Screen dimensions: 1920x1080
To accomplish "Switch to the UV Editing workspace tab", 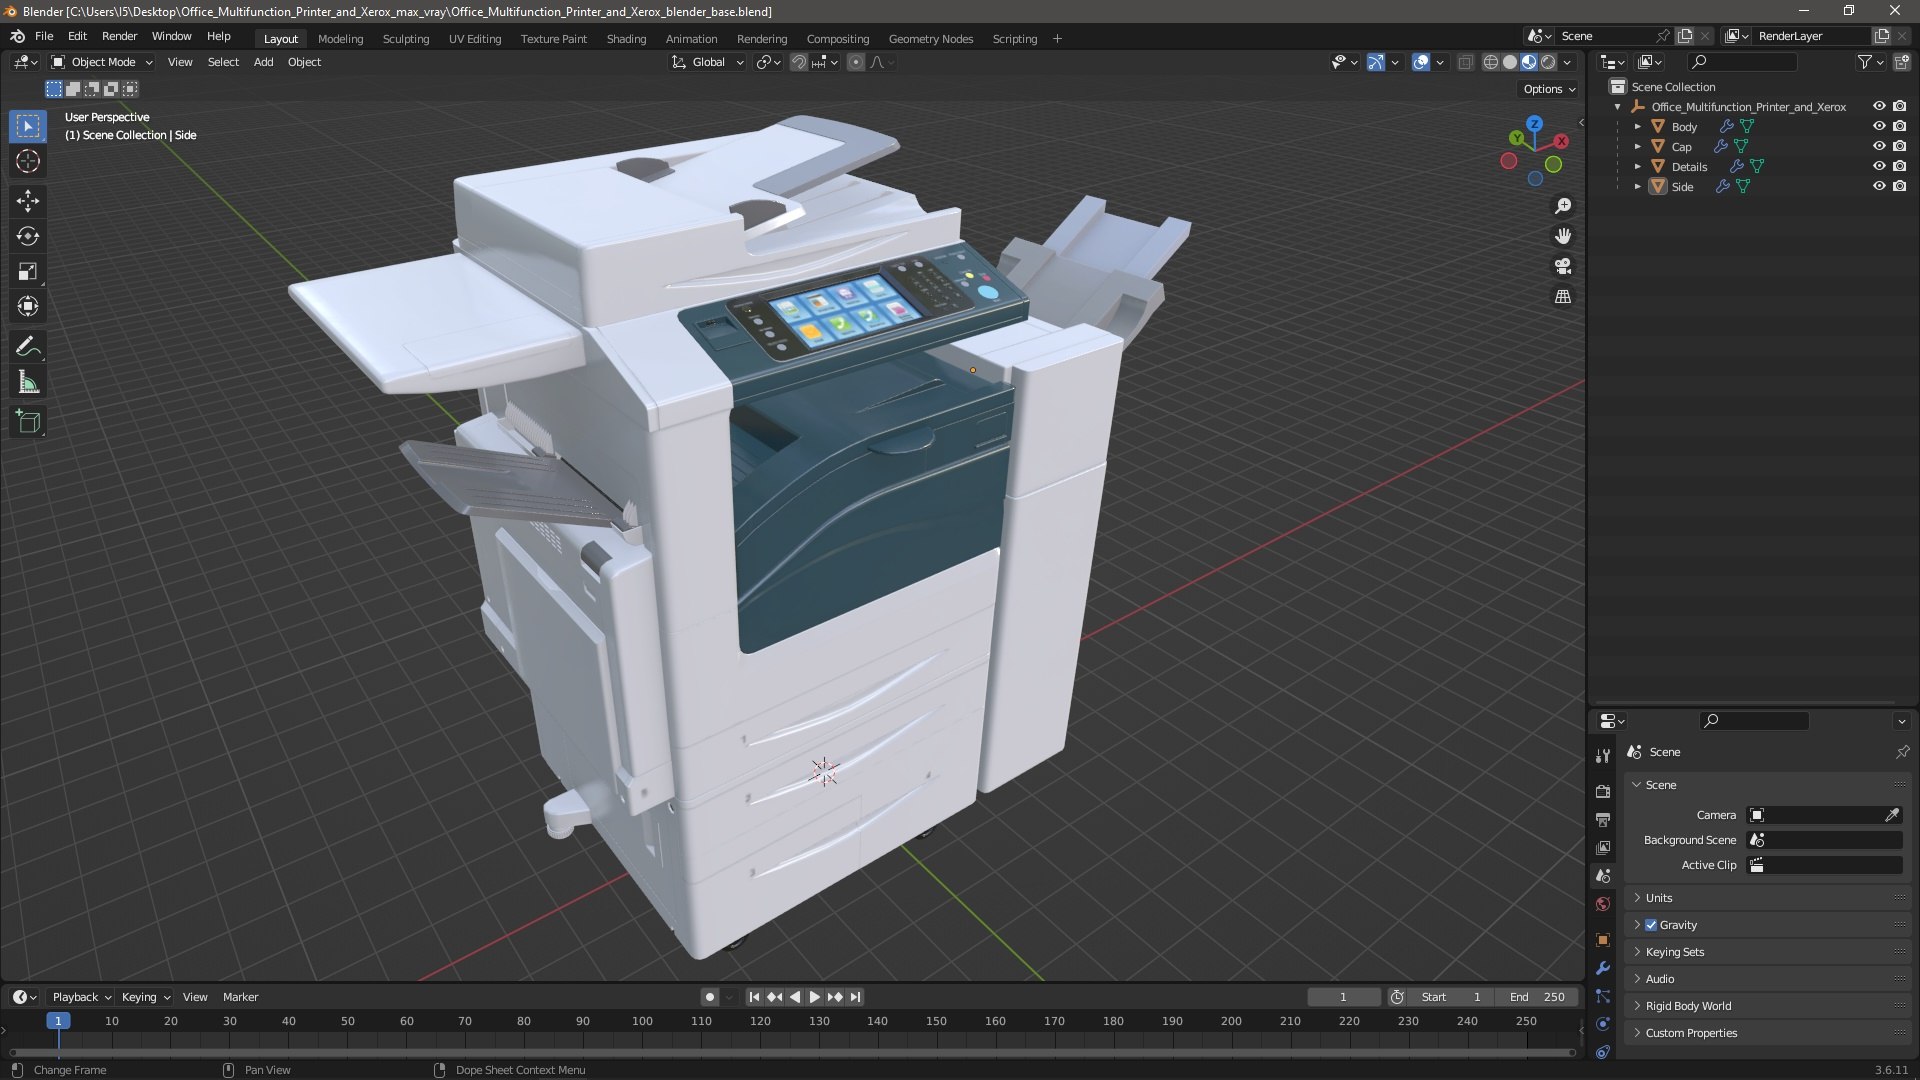I will coord(475,39).
